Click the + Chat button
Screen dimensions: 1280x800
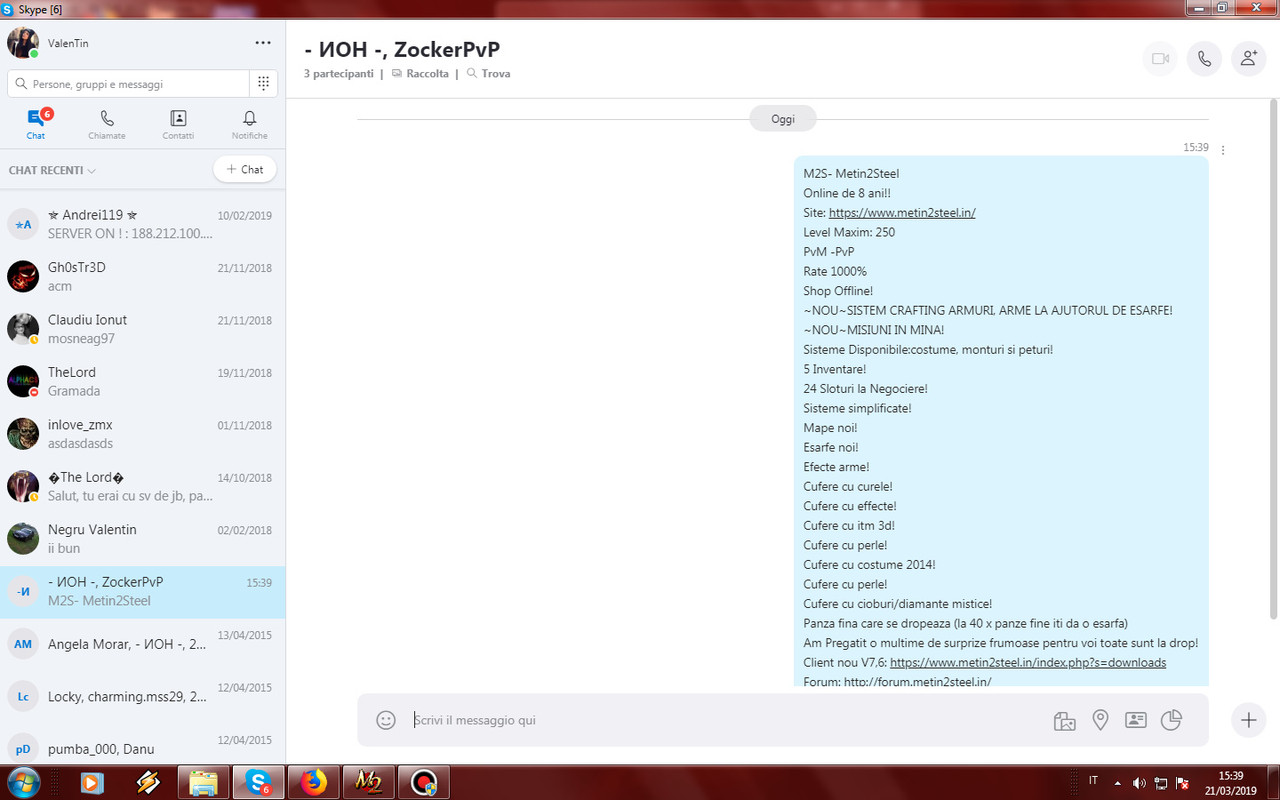245,169
